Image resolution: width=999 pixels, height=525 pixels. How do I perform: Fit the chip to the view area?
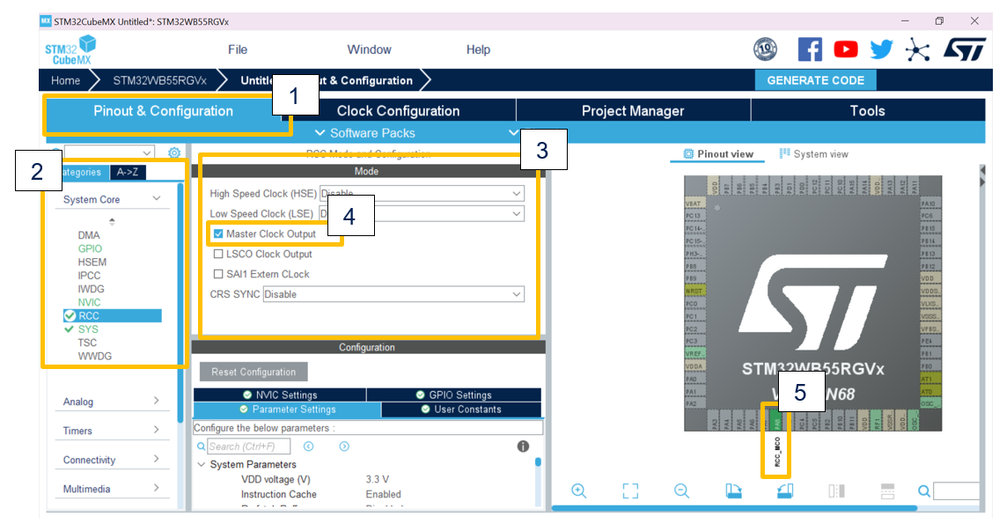coord(630,491)
